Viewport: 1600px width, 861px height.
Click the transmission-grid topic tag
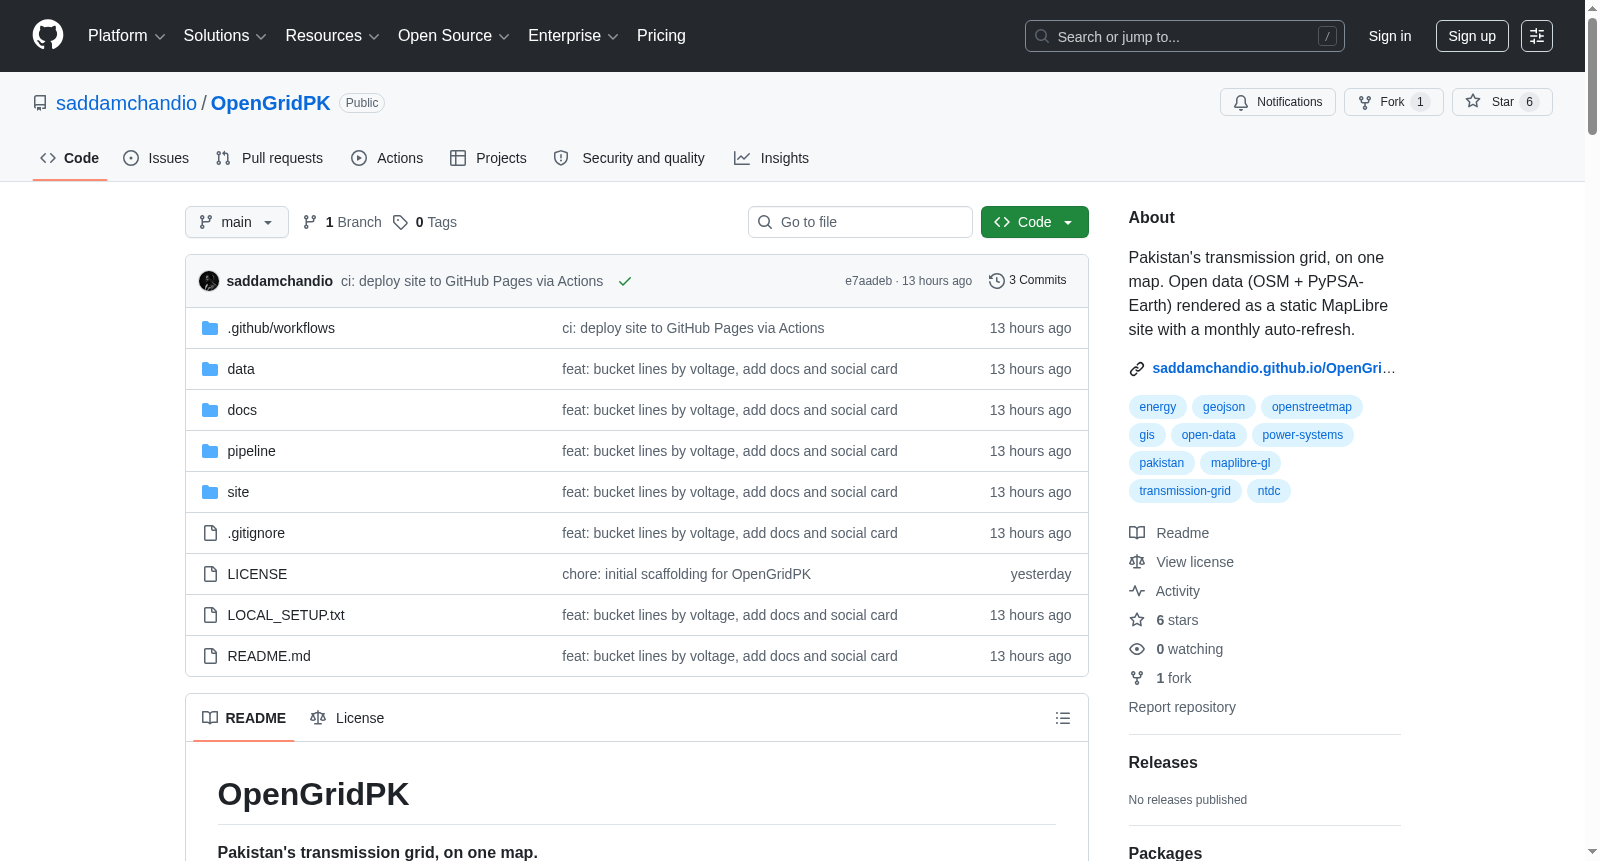click(x=1185, y=491)
